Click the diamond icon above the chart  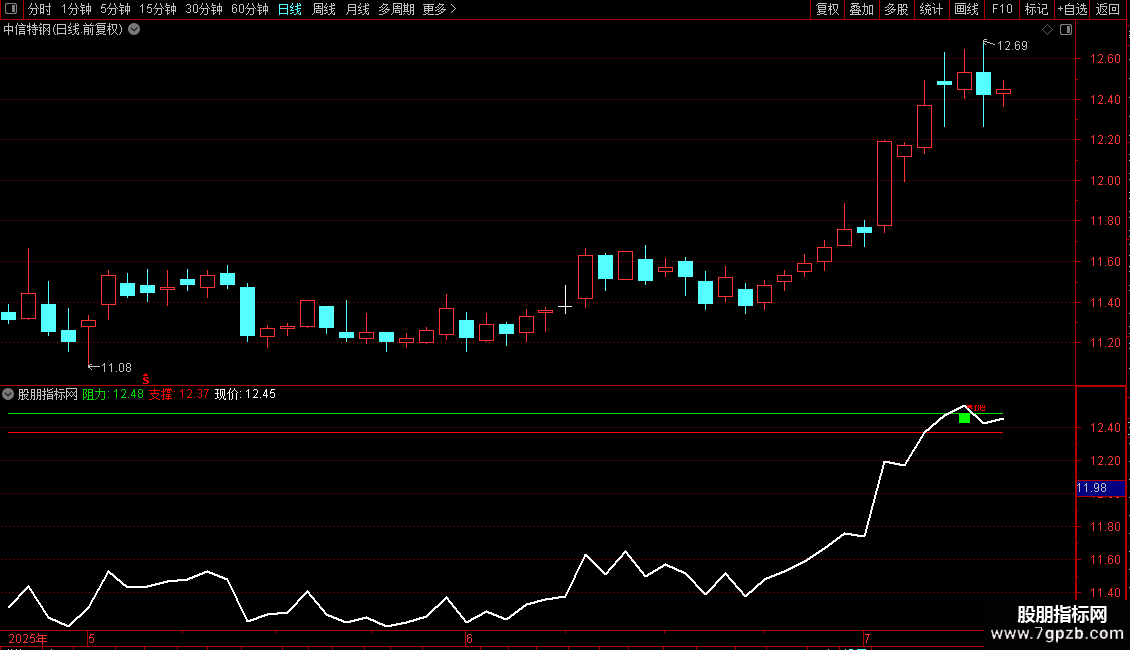(1048, 30)
